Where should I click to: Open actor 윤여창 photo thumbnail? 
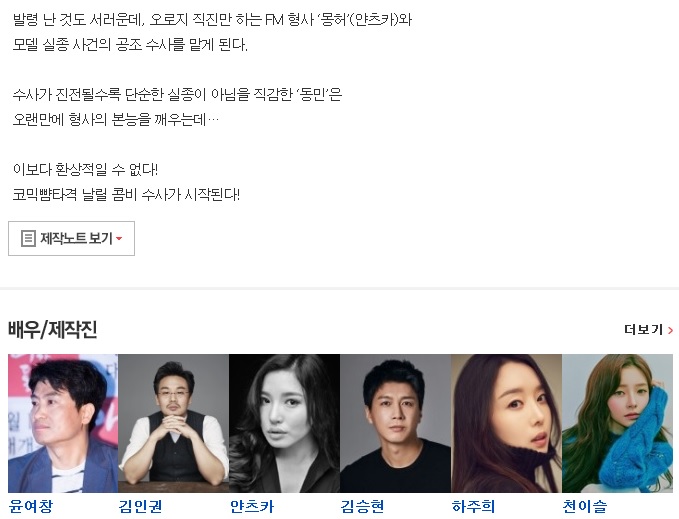point(63,423)
